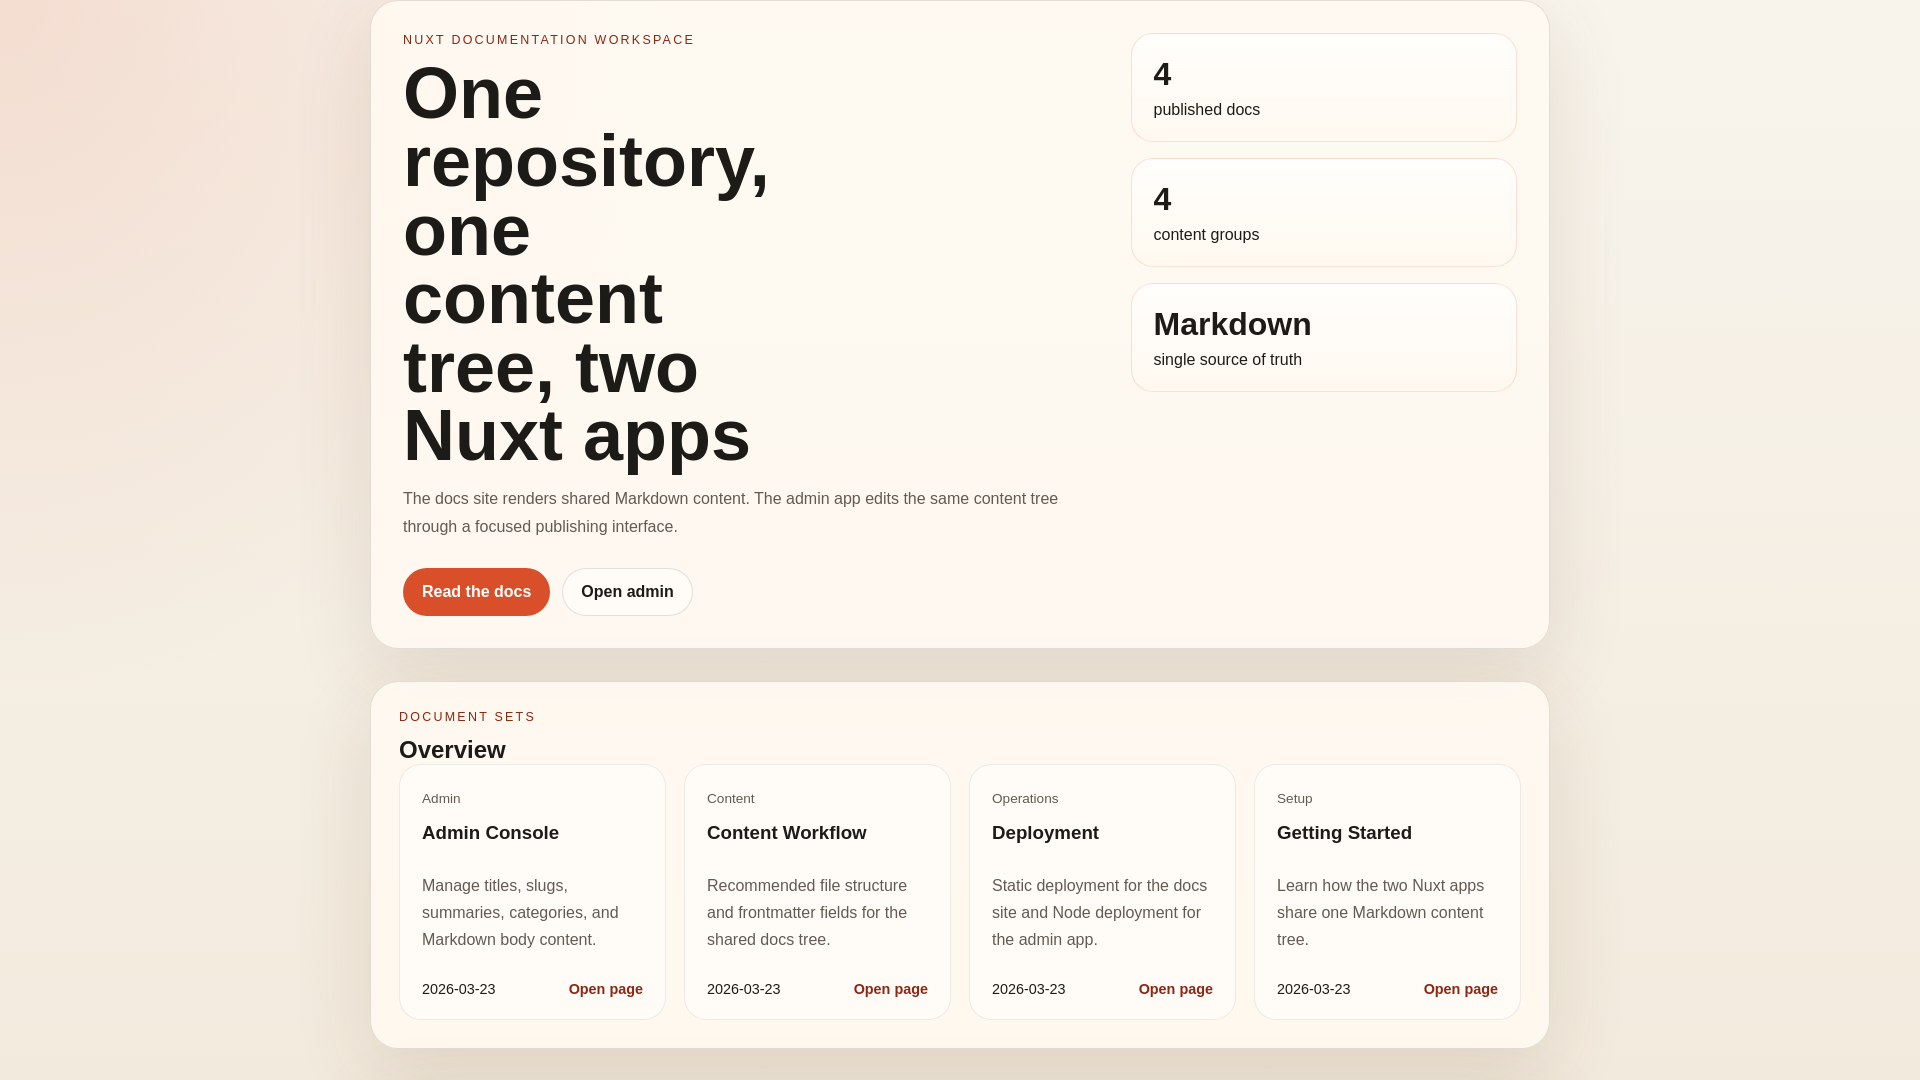This screenshot has height=1080, width=1920.
Task: Click the Admin category label above Admin Console
Action: coord(441,799)
